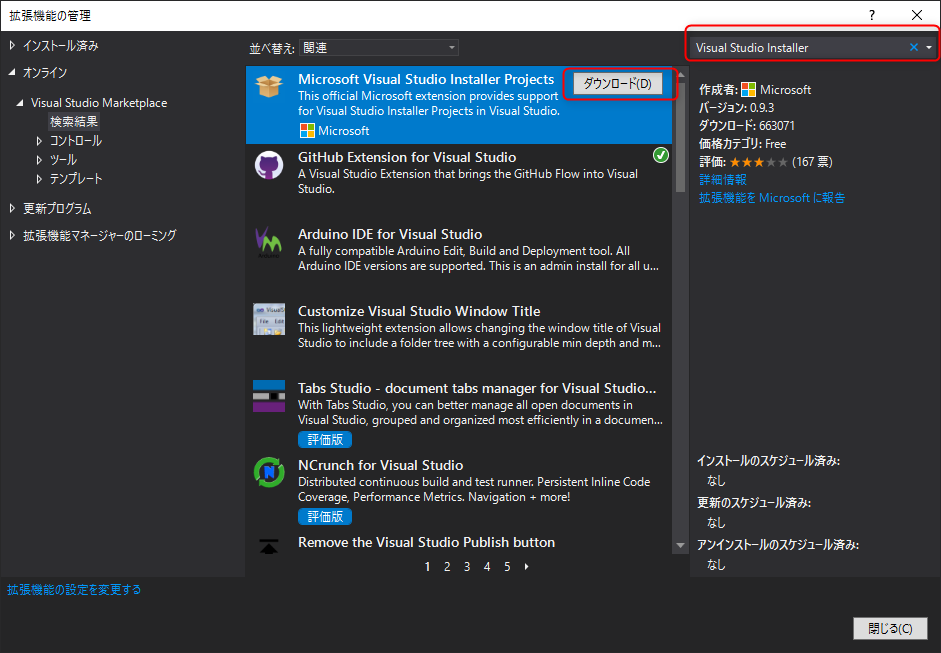Click the Microsoft logo beside the author name

tap(748, 90)
